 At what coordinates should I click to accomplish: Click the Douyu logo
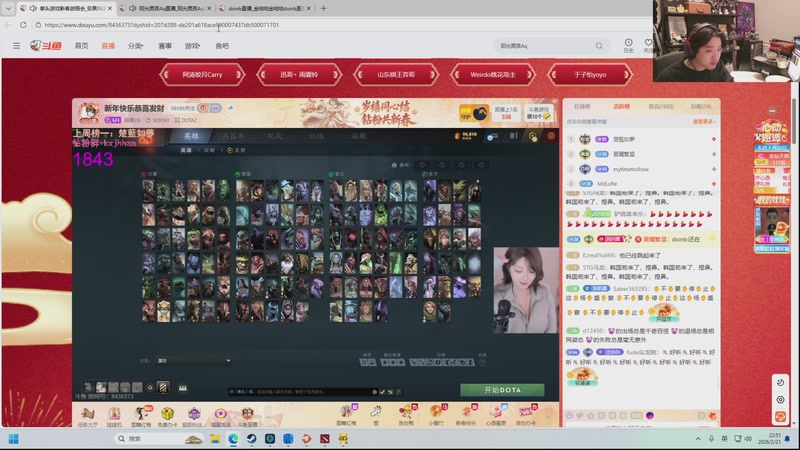pos(46,45)
